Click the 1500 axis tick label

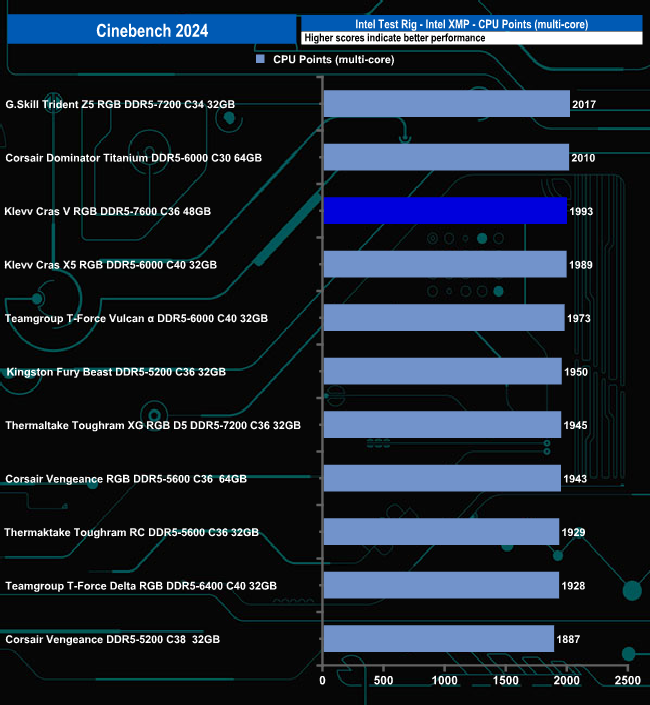click(x=506, y=680)
